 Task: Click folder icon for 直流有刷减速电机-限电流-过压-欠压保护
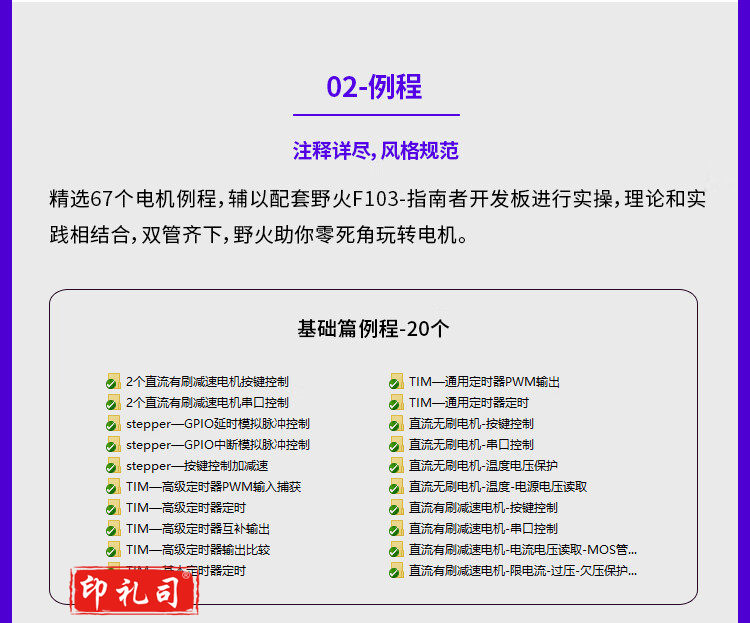coord(396,571)
